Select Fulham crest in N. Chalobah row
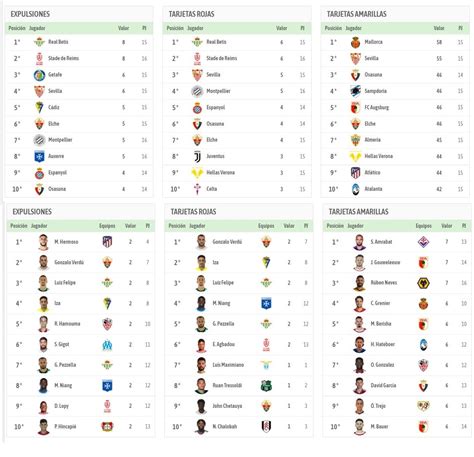The width and height of the screenshot is (474, 457). click(x=266, y=427)
